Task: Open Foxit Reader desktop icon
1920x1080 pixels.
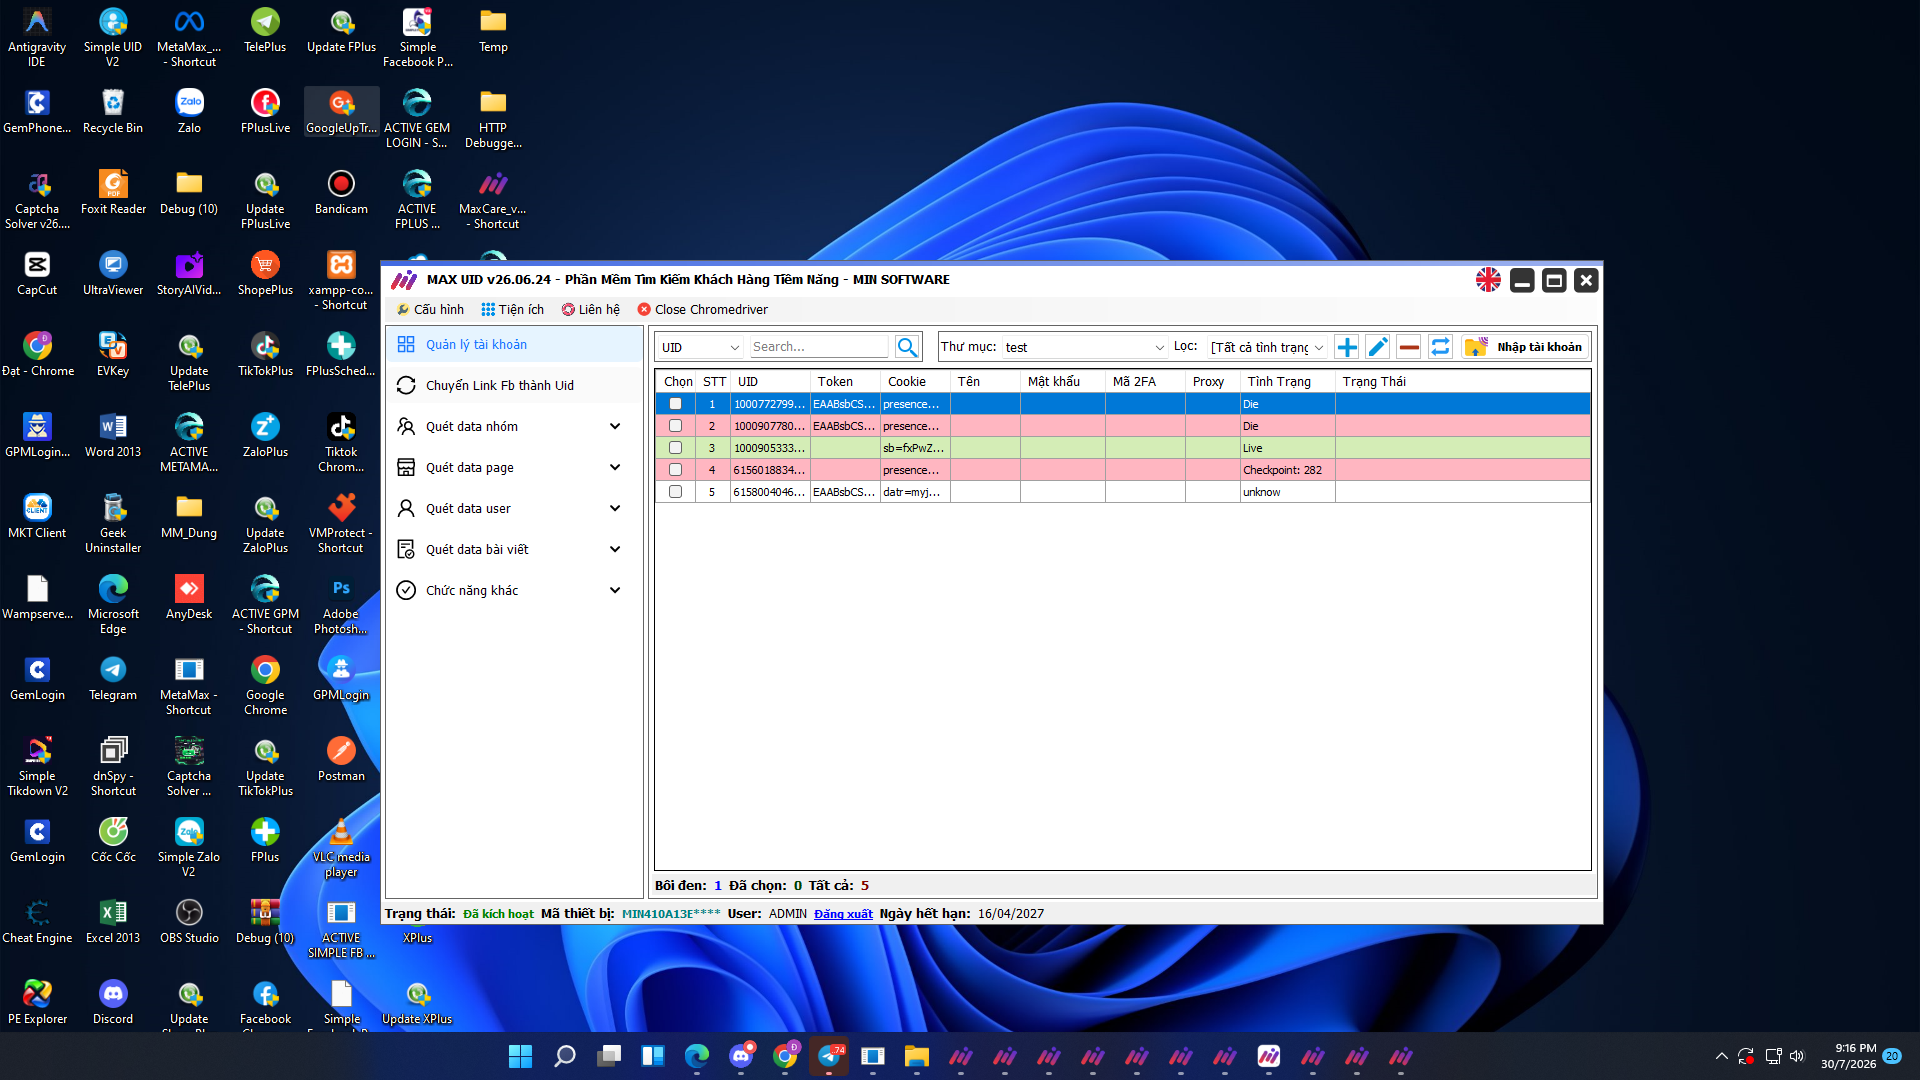Action: click(x=113, y=192)
